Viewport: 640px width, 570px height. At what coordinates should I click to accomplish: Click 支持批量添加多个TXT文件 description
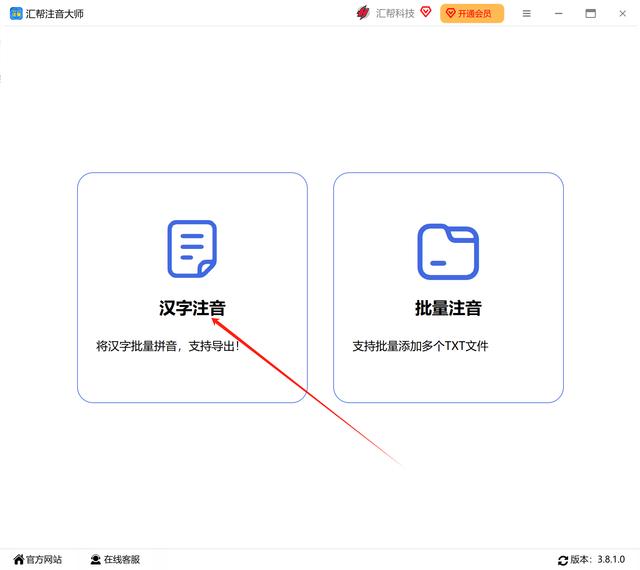click(420, 346)
